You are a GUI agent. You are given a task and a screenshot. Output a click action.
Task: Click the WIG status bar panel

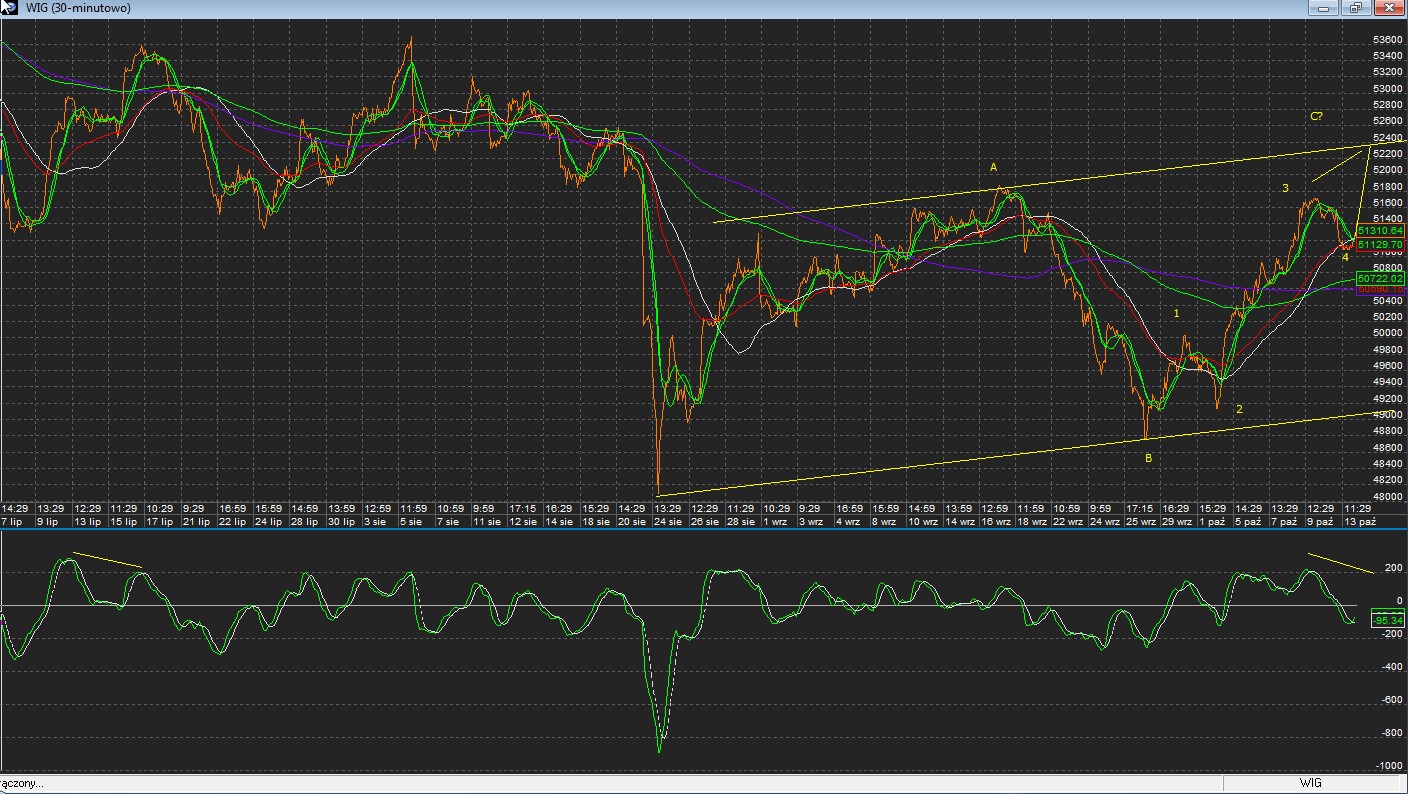(1311, 782)
